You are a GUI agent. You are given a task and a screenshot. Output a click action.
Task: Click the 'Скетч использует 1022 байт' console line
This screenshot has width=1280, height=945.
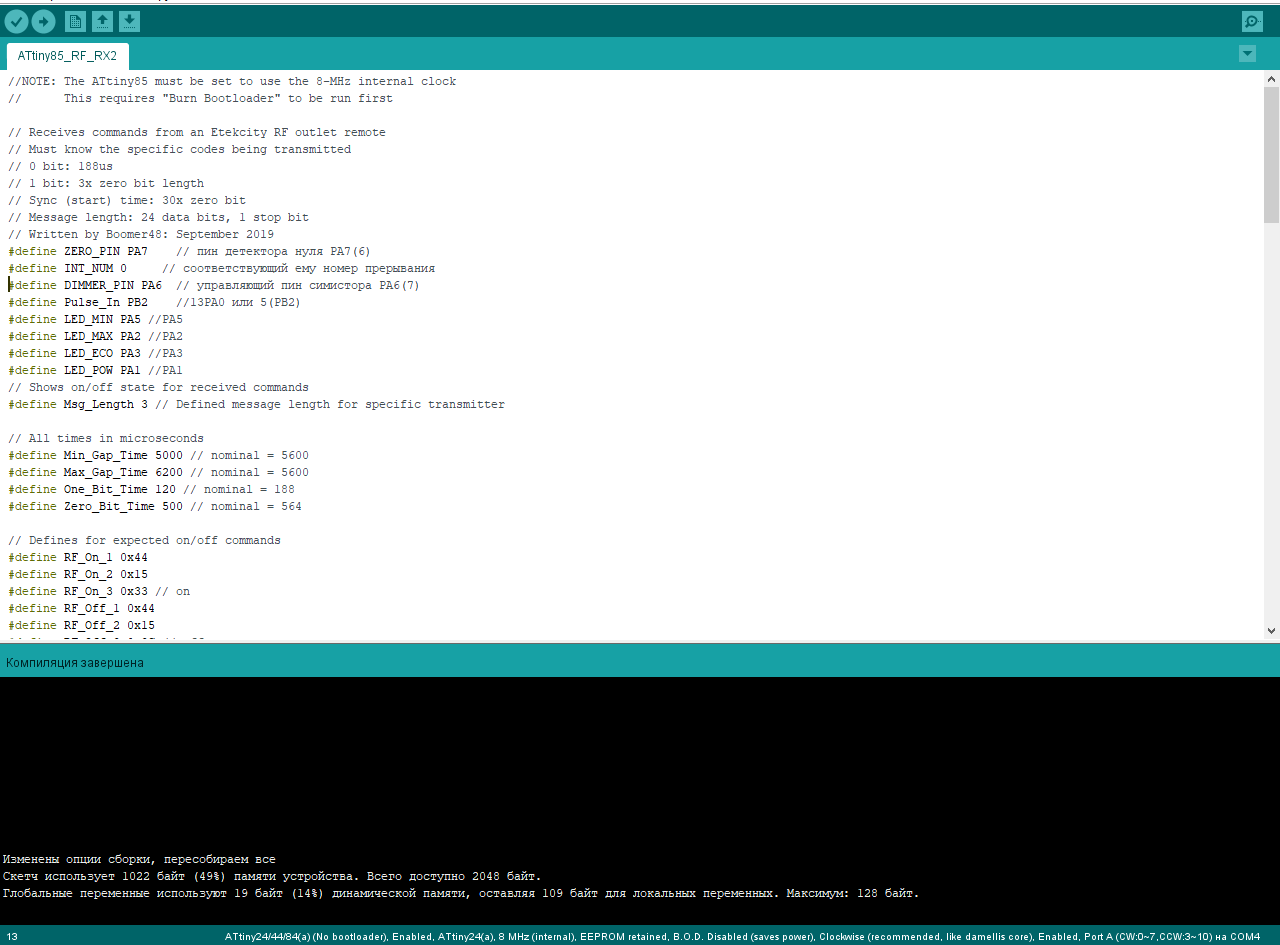271,876
